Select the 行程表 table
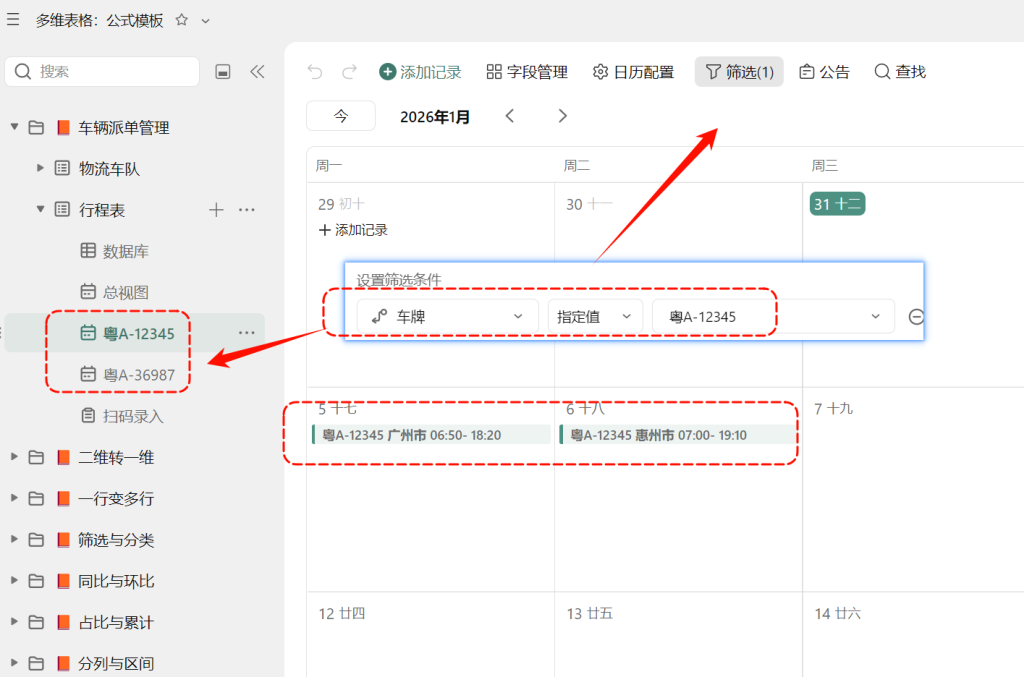 102,210
